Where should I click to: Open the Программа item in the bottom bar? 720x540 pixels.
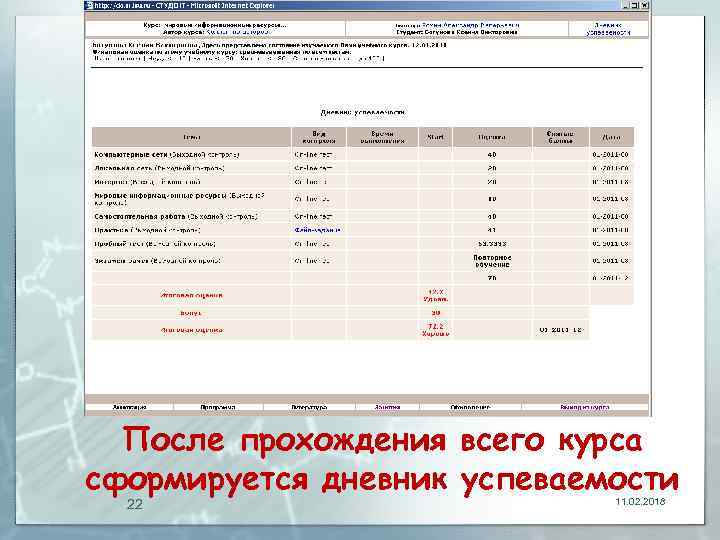218,407
